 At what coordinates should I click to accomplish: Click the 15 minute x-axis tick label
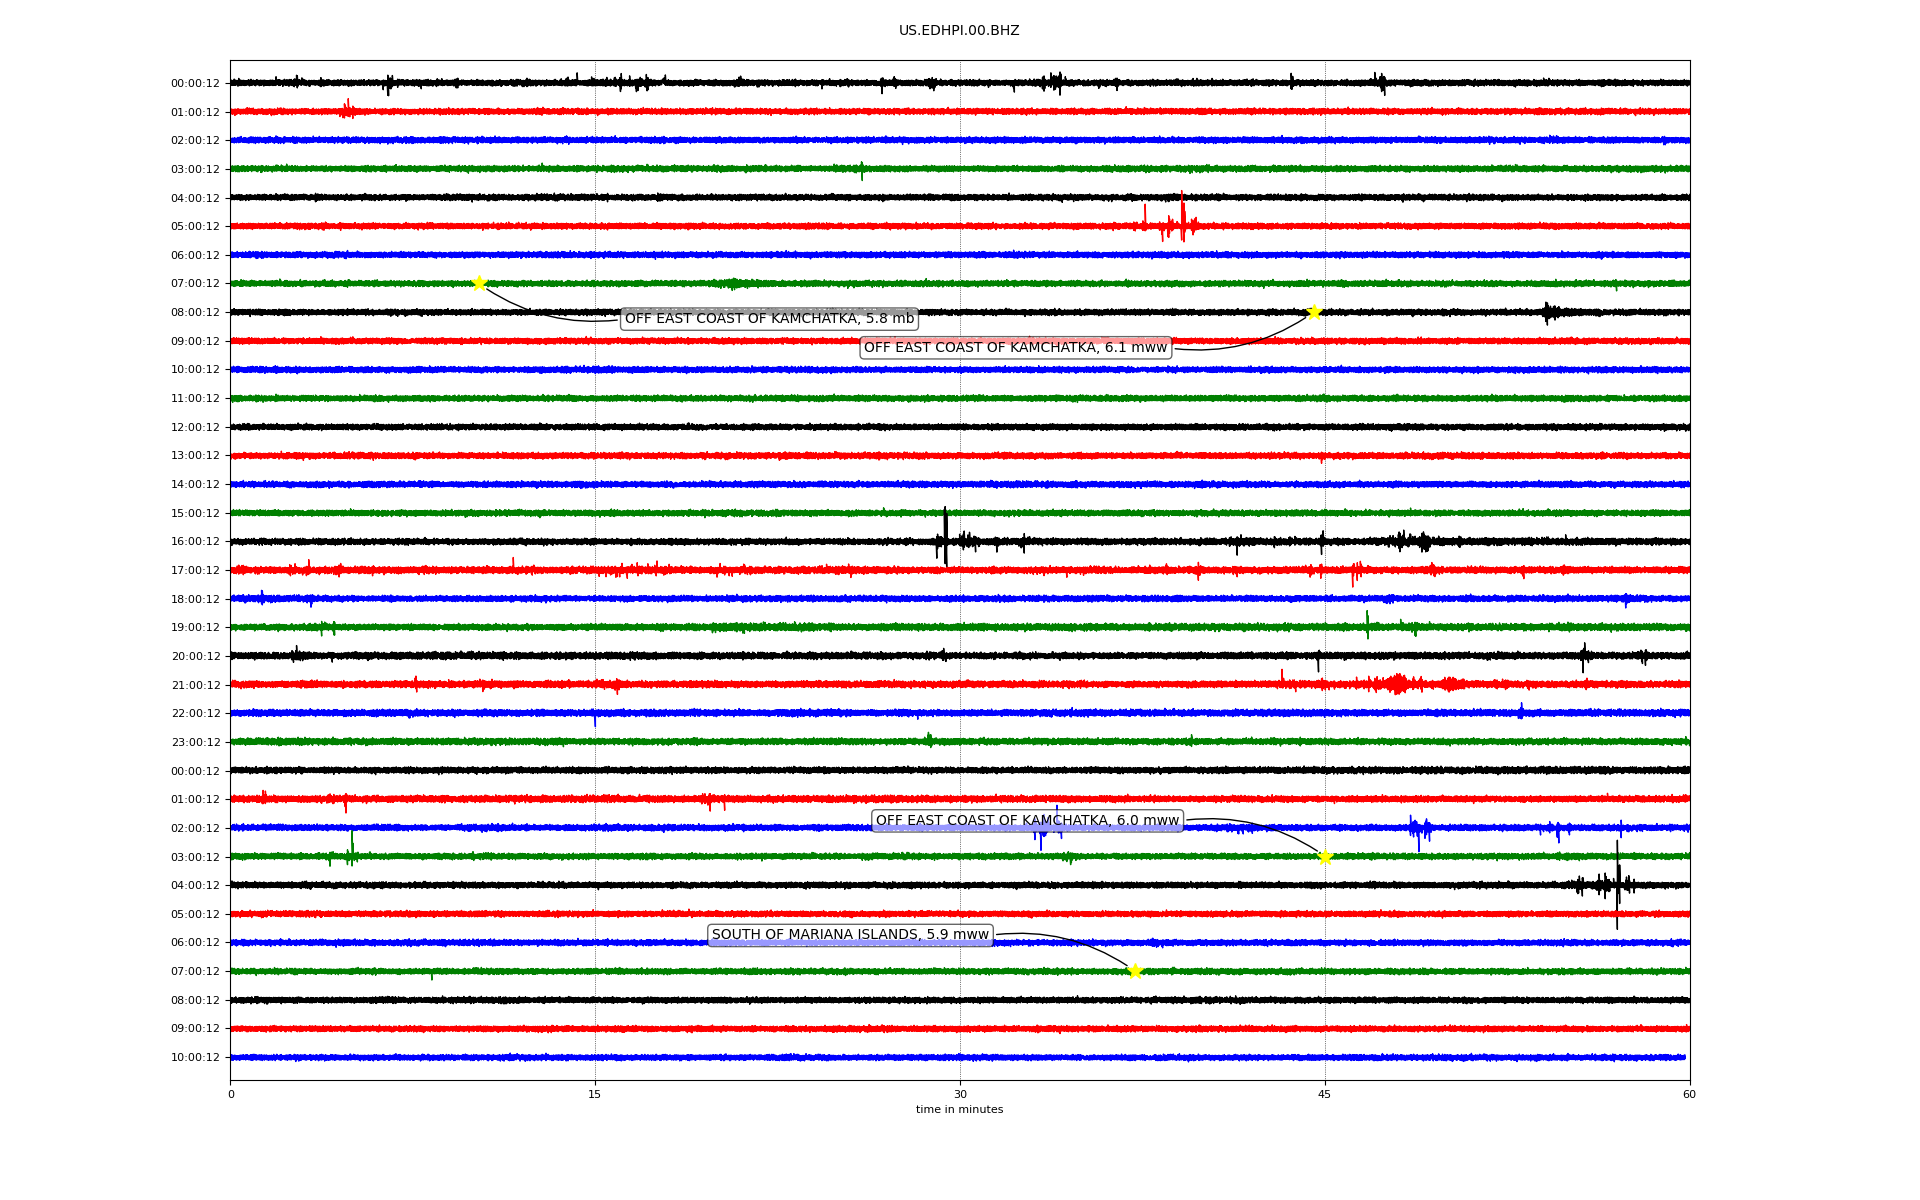pyautogui.click(x=595, y=1094)
